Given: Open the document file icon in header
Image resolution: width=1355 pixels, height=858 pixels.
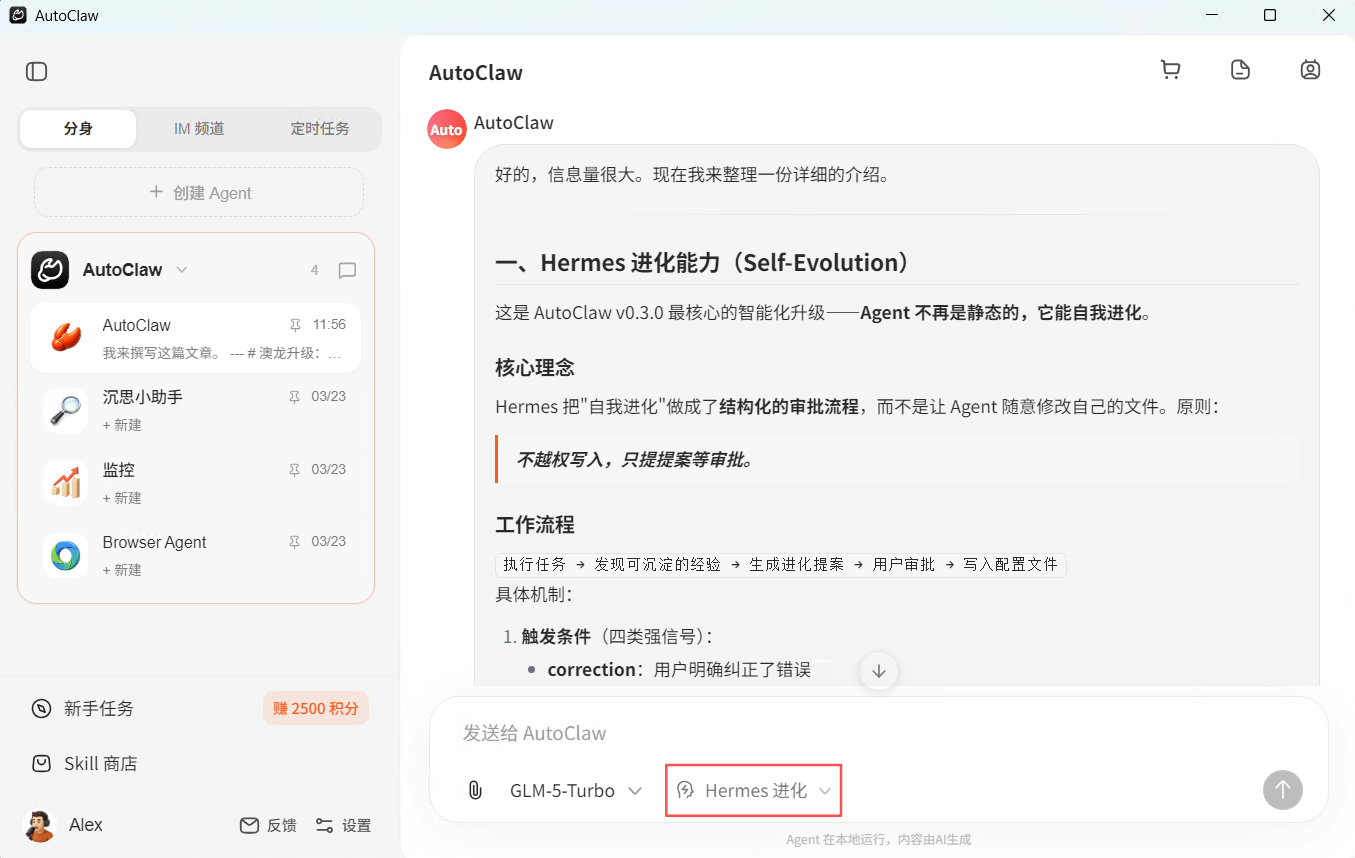Looking at the screenshot, I should tap(1240, 70).
